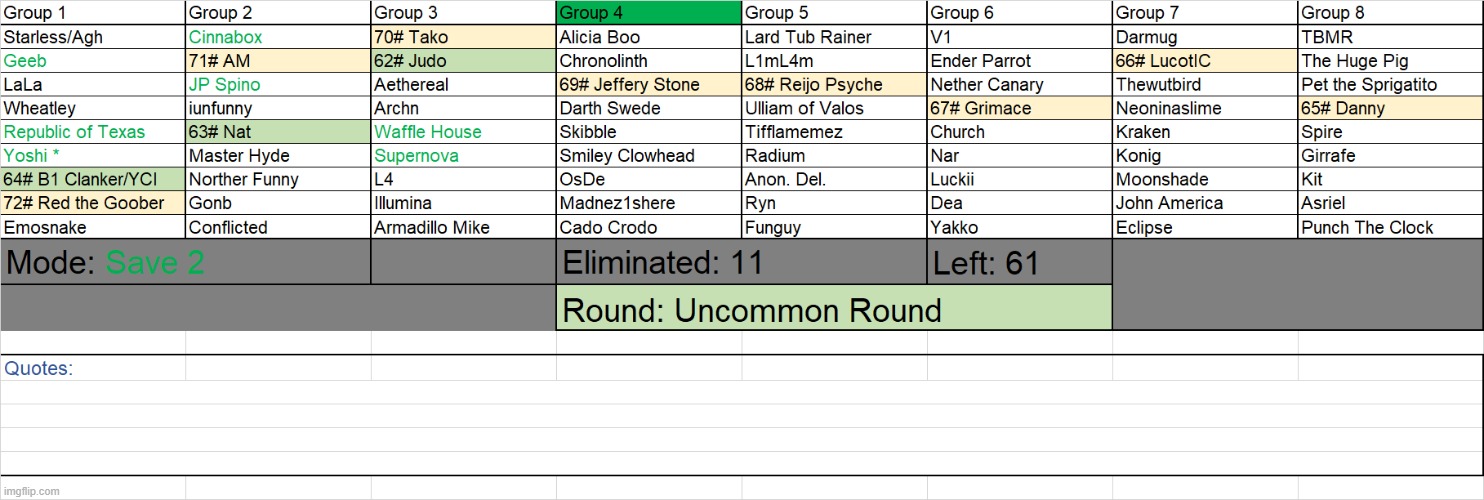Click the Cinnabox cell in Group 2
Image resolution: width=1484 pixels, height=500 pixels.
point(278,37)
